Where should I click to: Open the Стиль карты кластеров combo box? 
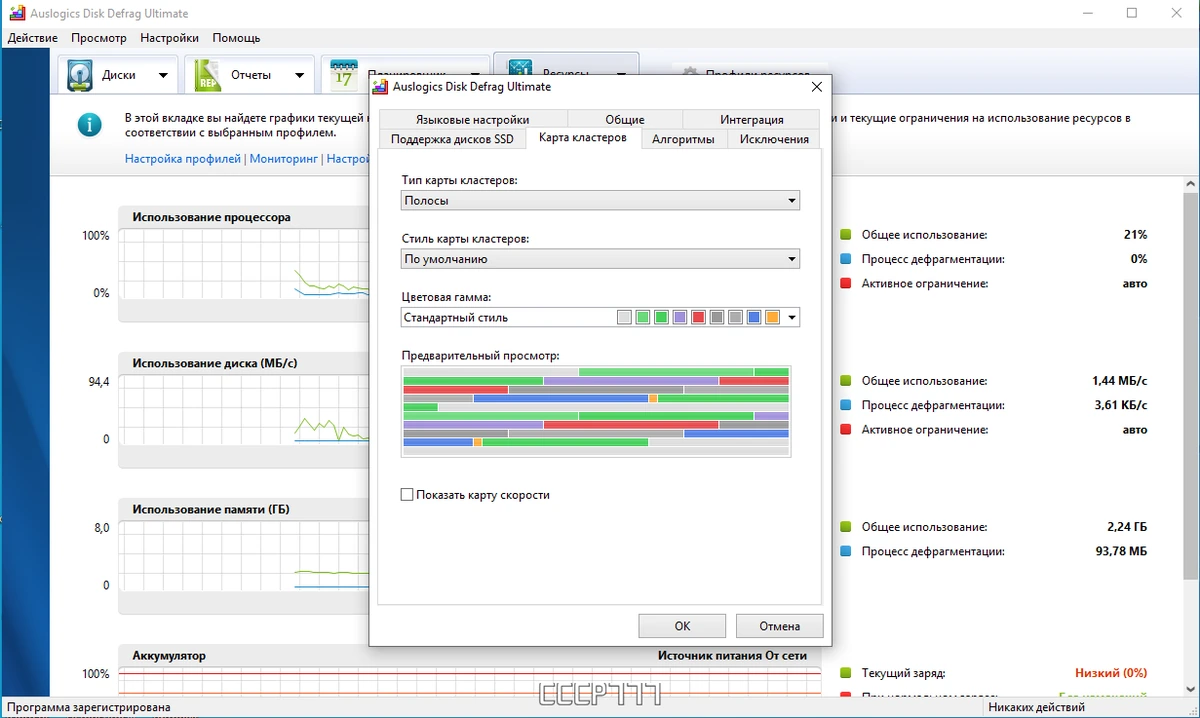(x=600, y=259)
